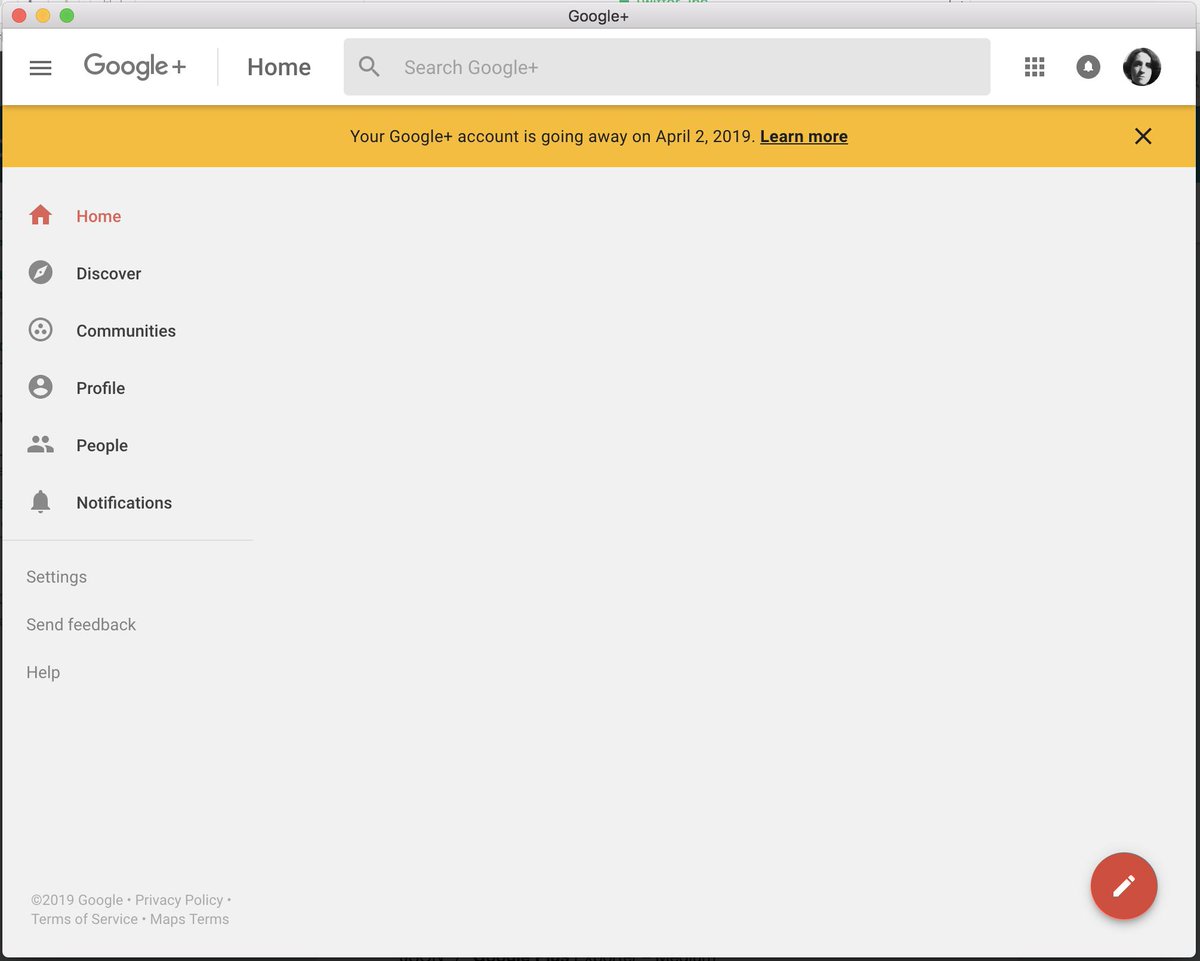Click in the Search Google+ field
The image size is (1200, 961).
pyautogui.click(x=667, y=67)
